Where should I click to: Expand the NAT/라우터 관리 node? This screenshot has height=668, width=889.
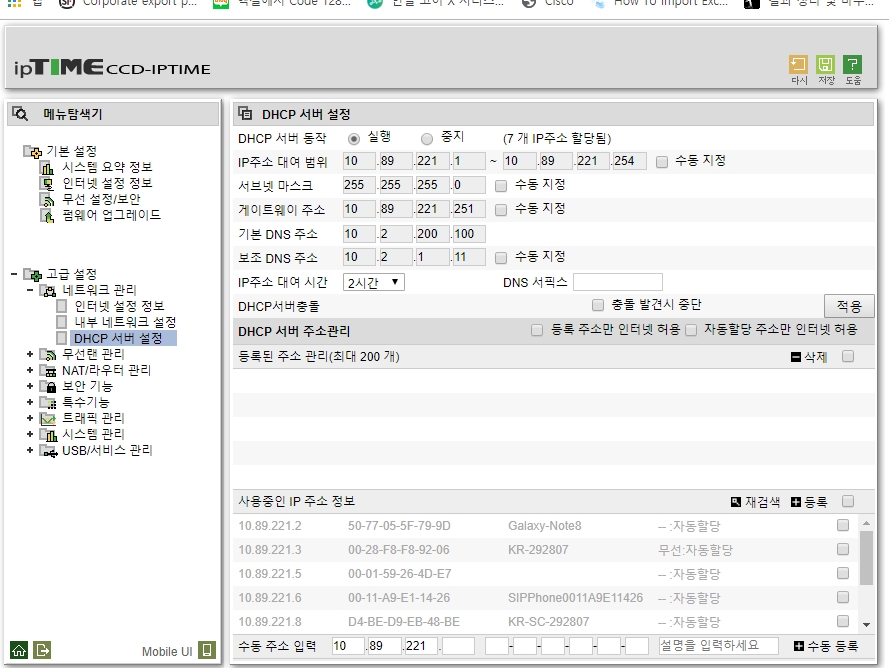click(30, 370)
